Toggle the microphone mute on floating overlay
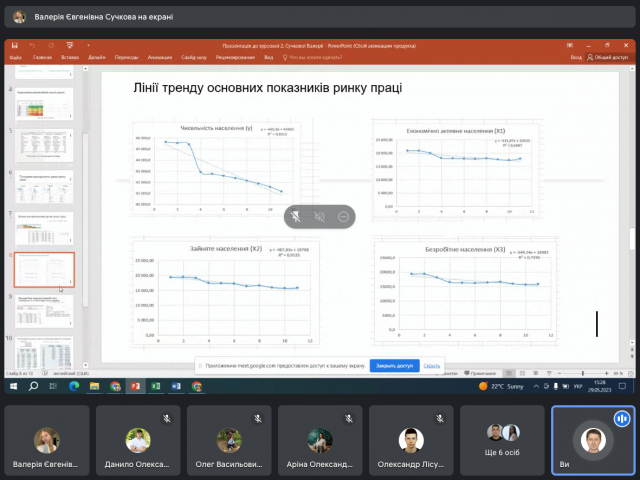 tap(296, 216)
